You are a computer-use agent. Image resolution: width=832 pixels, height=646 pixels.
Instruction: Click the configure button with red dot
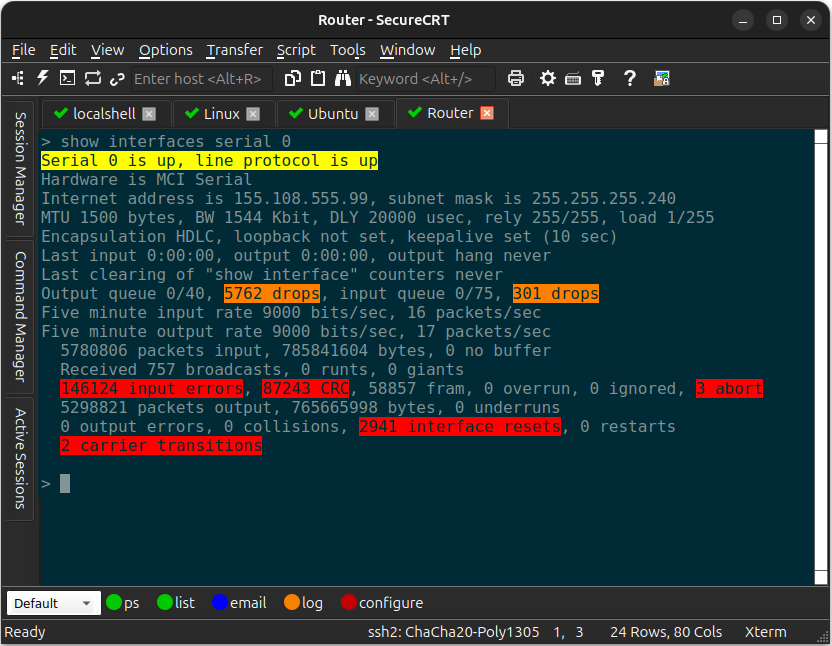(x=382, y=603)
